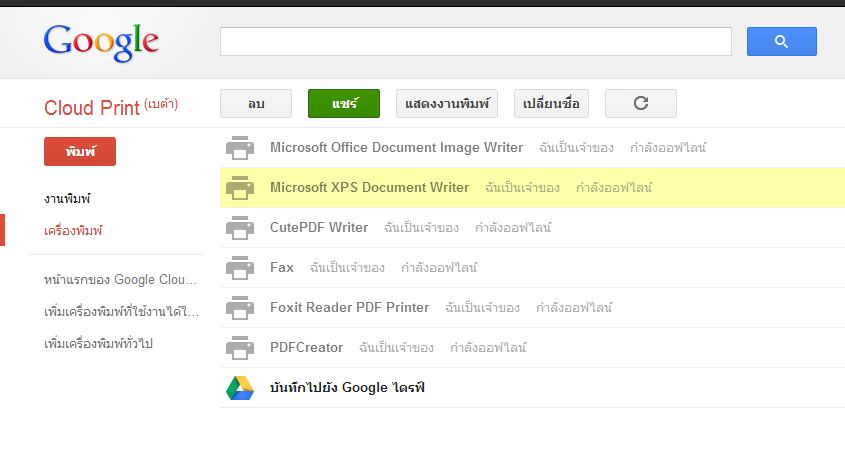The width and height of the screenshot is (845, 469).
Task: Open แสดงงานพิมพ์ to show print jobs
Action: coord(447,104)
